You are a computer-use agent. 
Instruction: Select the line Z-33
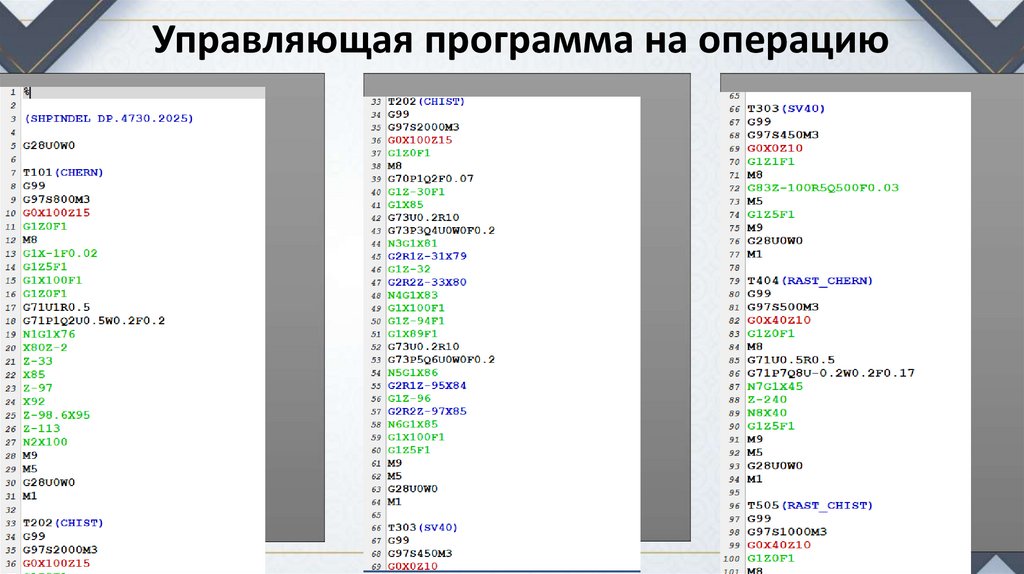pyautogui.click(x=38, y=361)
